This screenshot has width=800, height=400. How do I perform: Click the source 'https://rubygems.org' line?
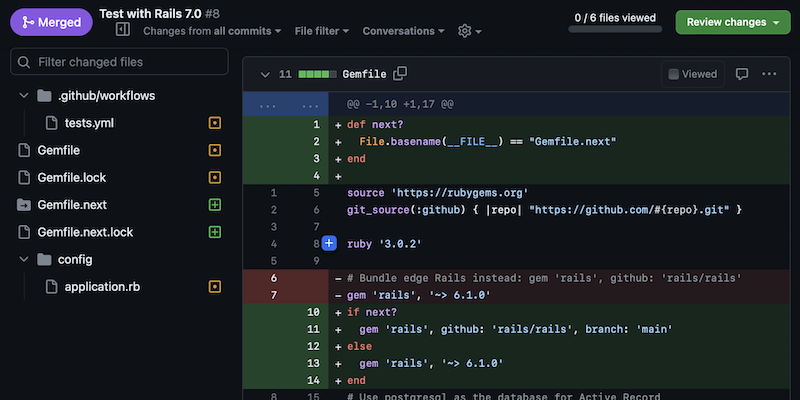click(437, 193)
